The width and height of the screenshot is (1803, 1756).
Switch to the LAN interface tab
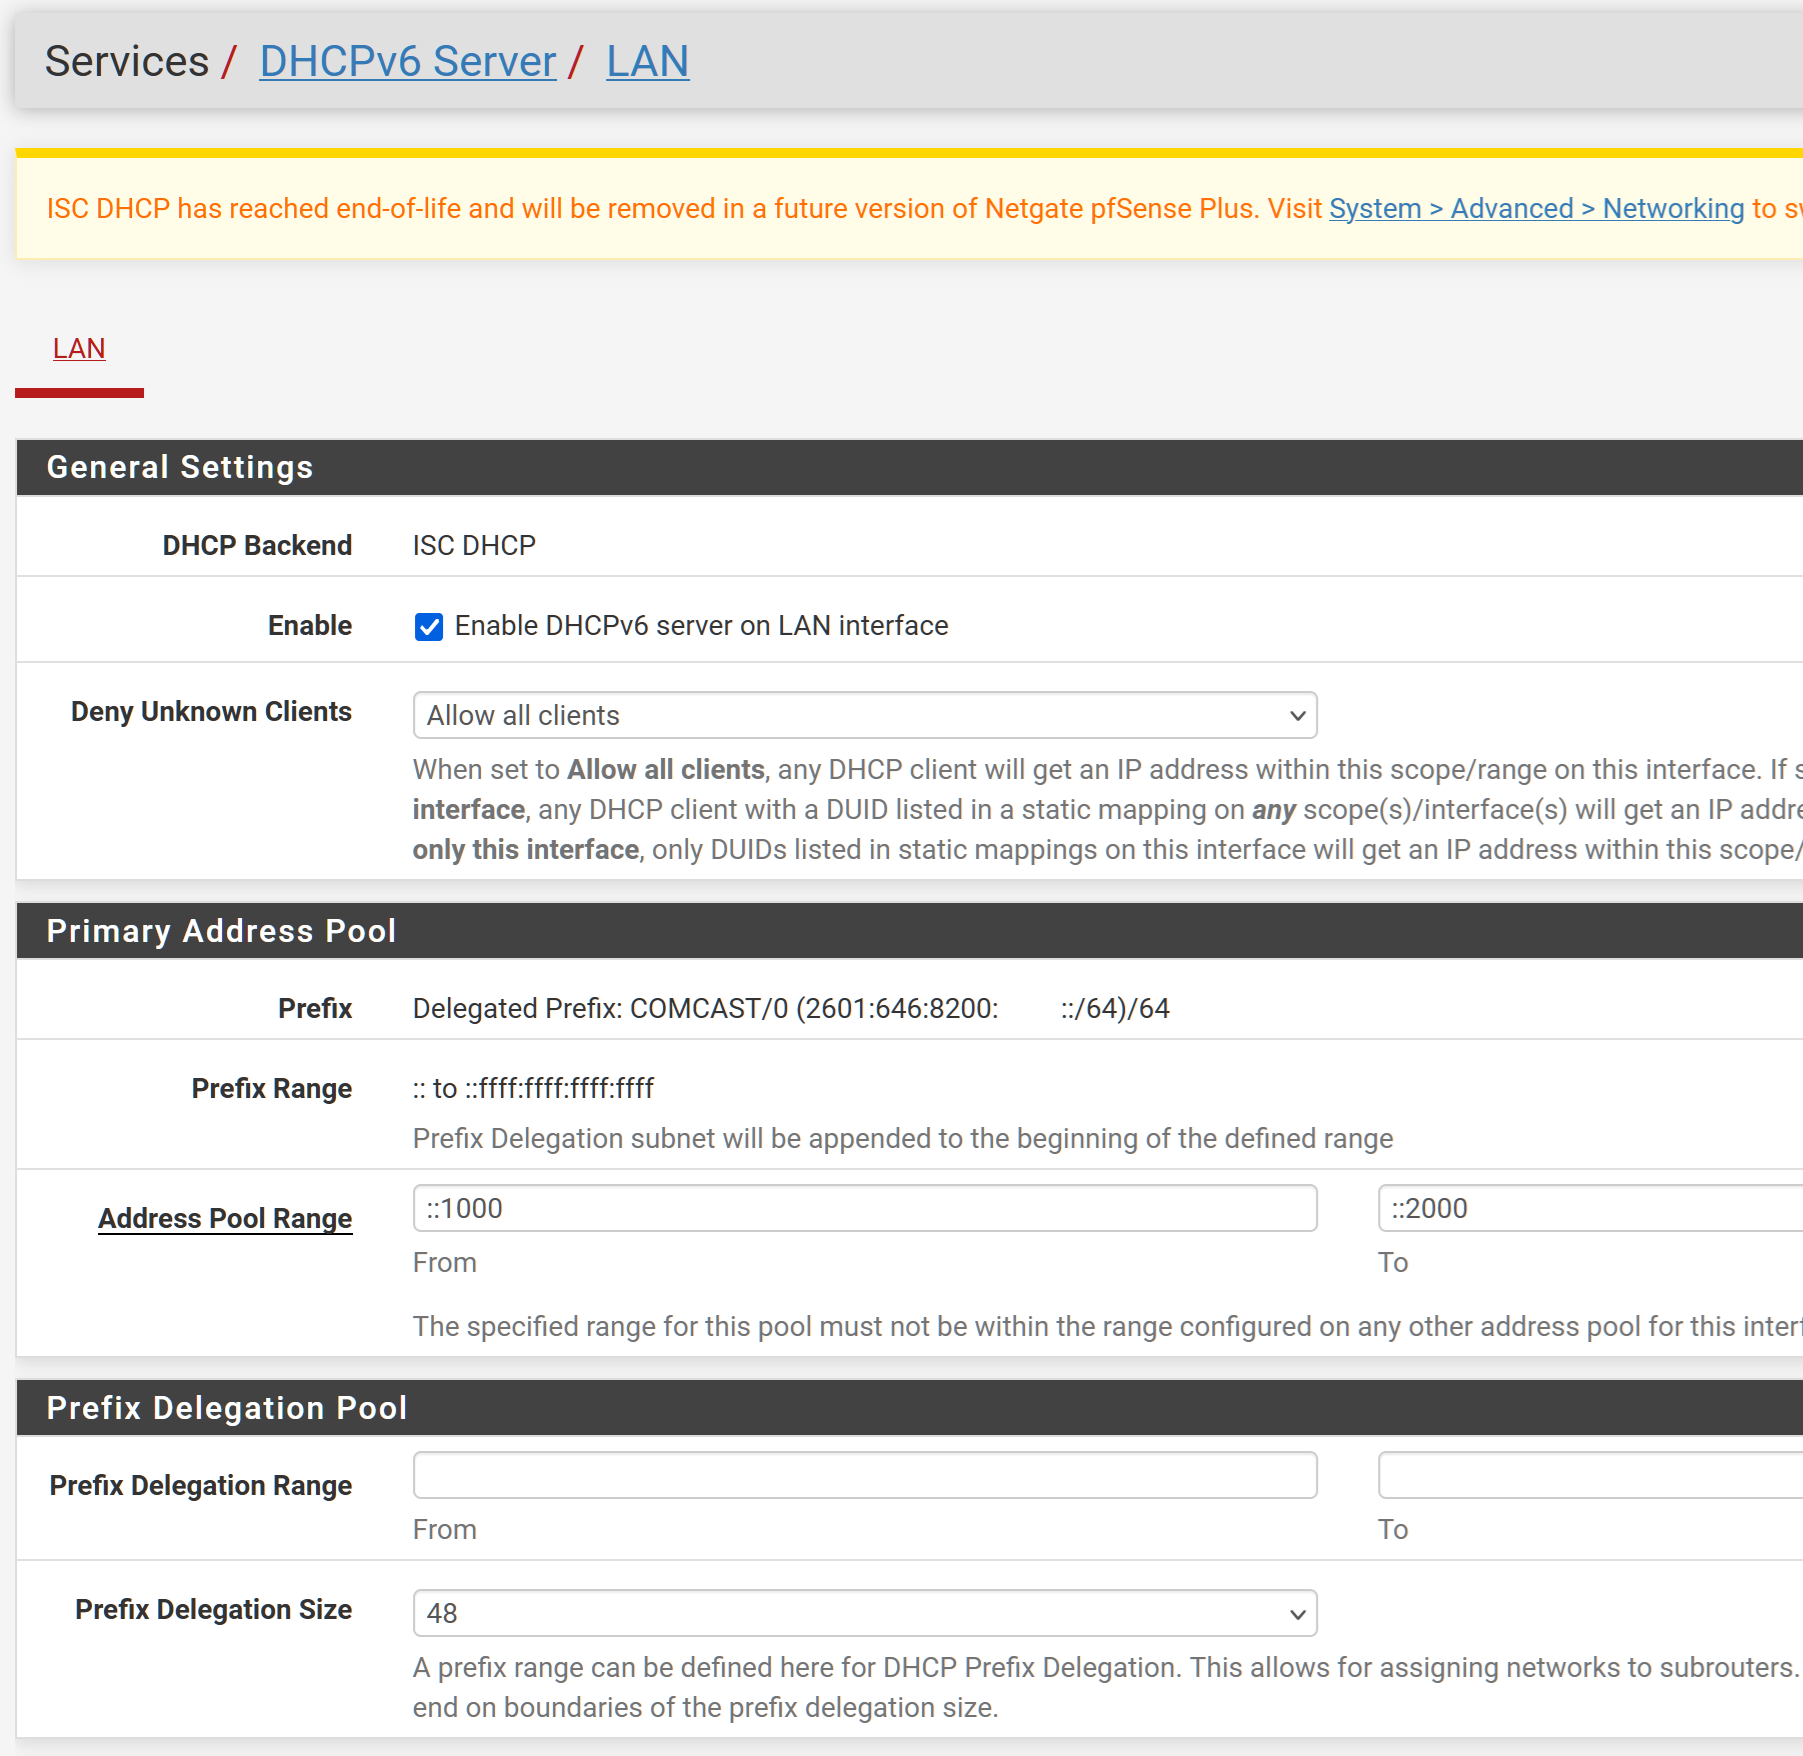click(79, 348)
